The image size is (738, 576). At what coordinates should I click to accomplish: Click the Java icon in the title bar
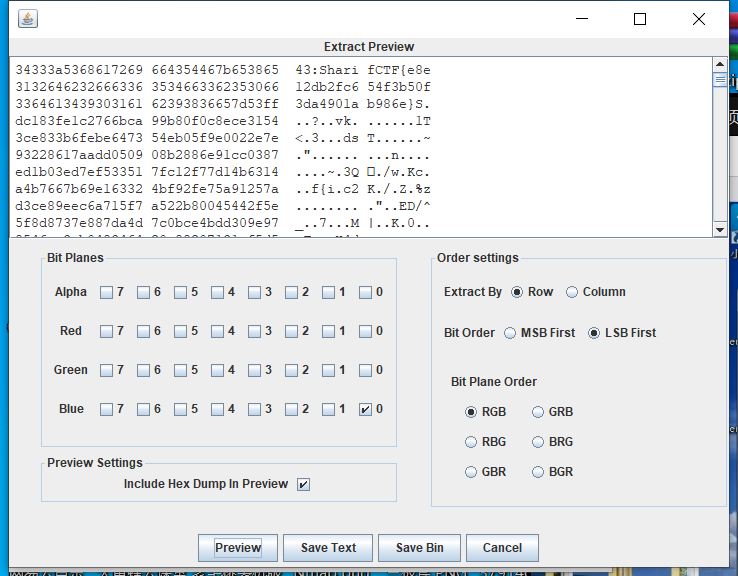28,19
